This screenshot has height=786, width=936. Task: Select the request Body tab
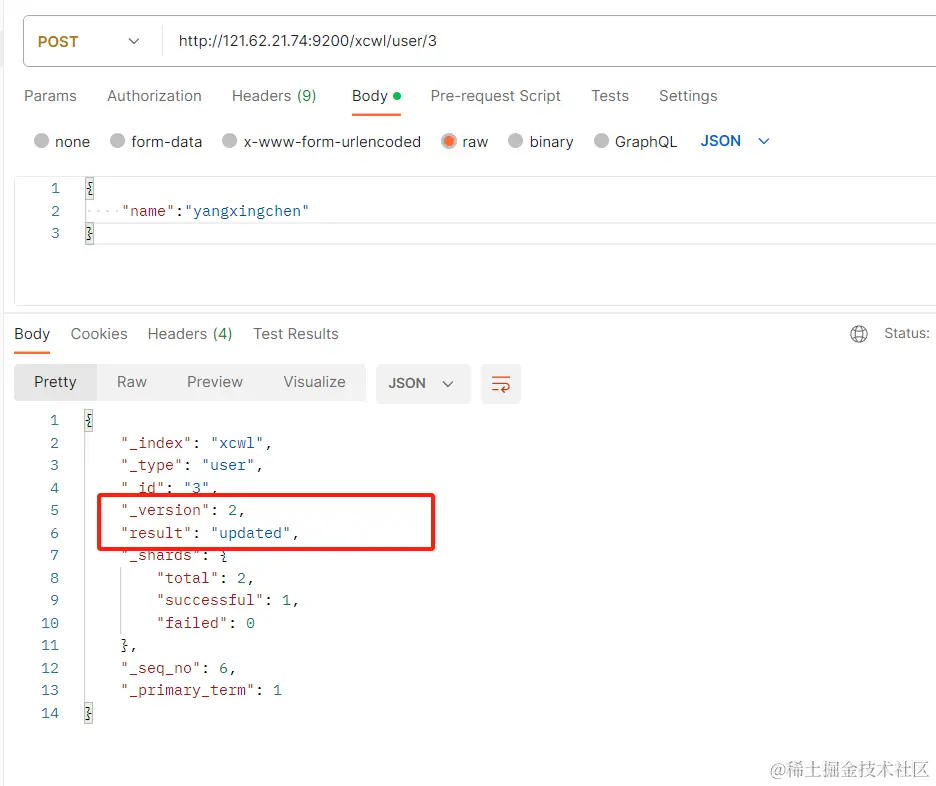(x=376, y=96)
